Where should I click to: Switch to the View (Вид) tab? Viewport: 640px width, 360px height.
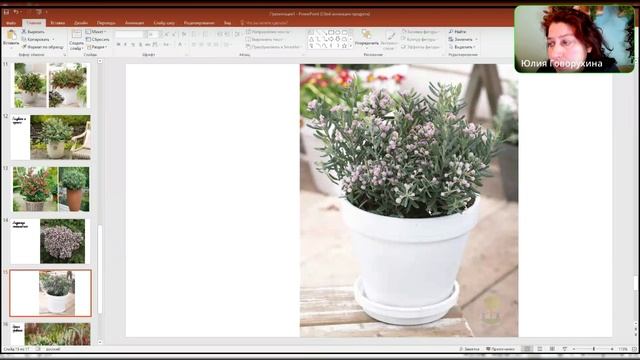227,23
